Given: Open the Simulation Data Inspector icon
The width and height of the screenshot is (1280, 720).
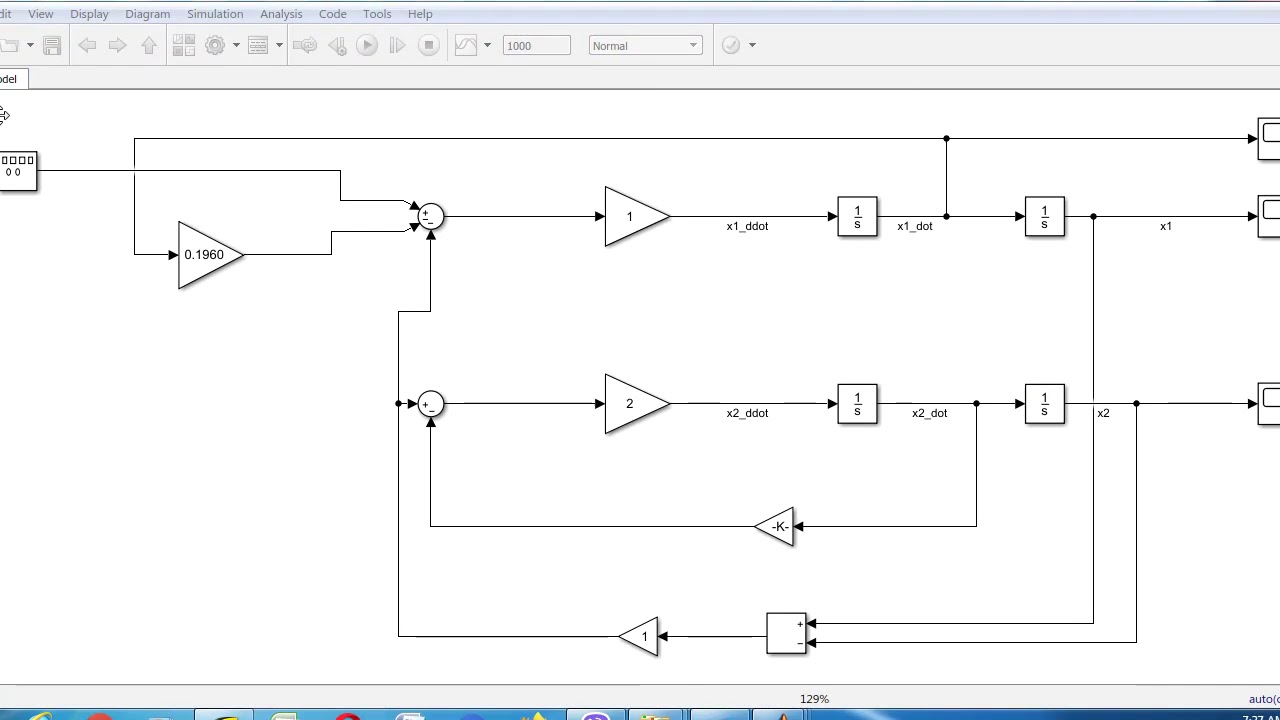Looking at the screenshot, I should point(466,45).
